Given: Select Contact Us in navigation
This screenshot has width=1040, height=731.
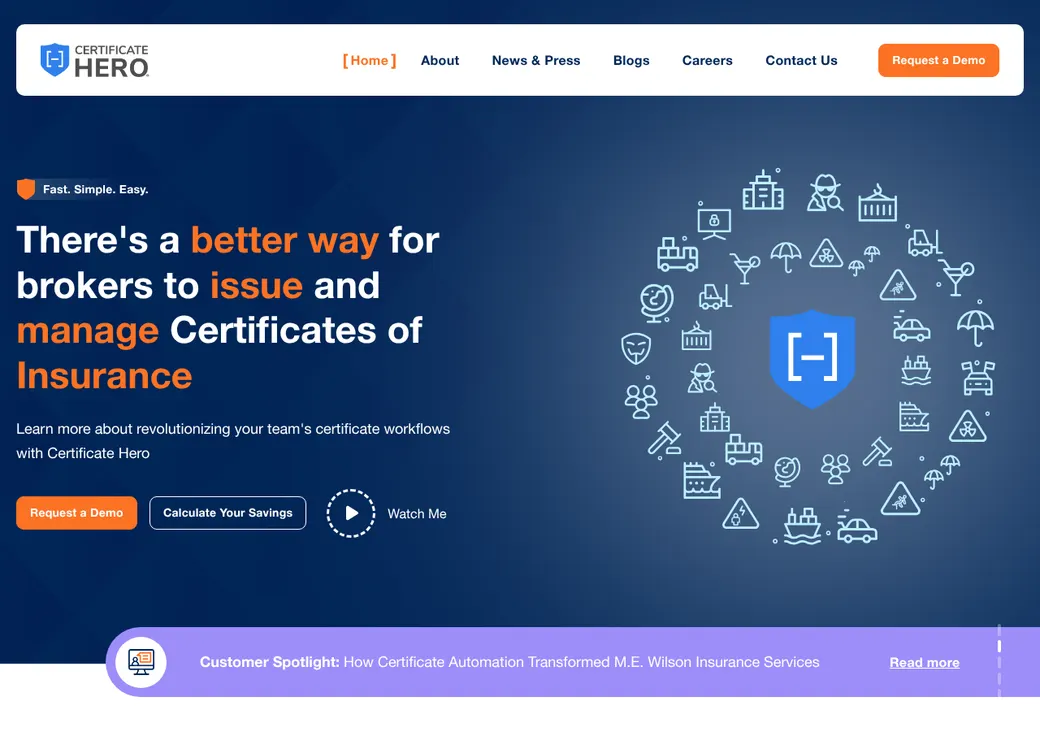Looking at the screenshot, I should tap(801, 60).
